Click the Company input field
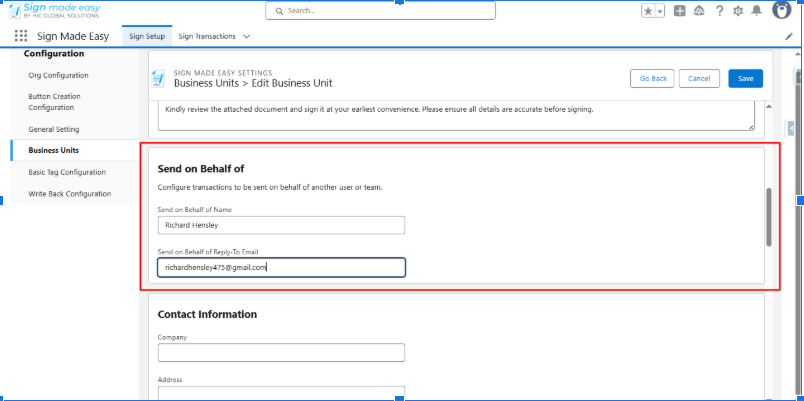 pos(282,352)
